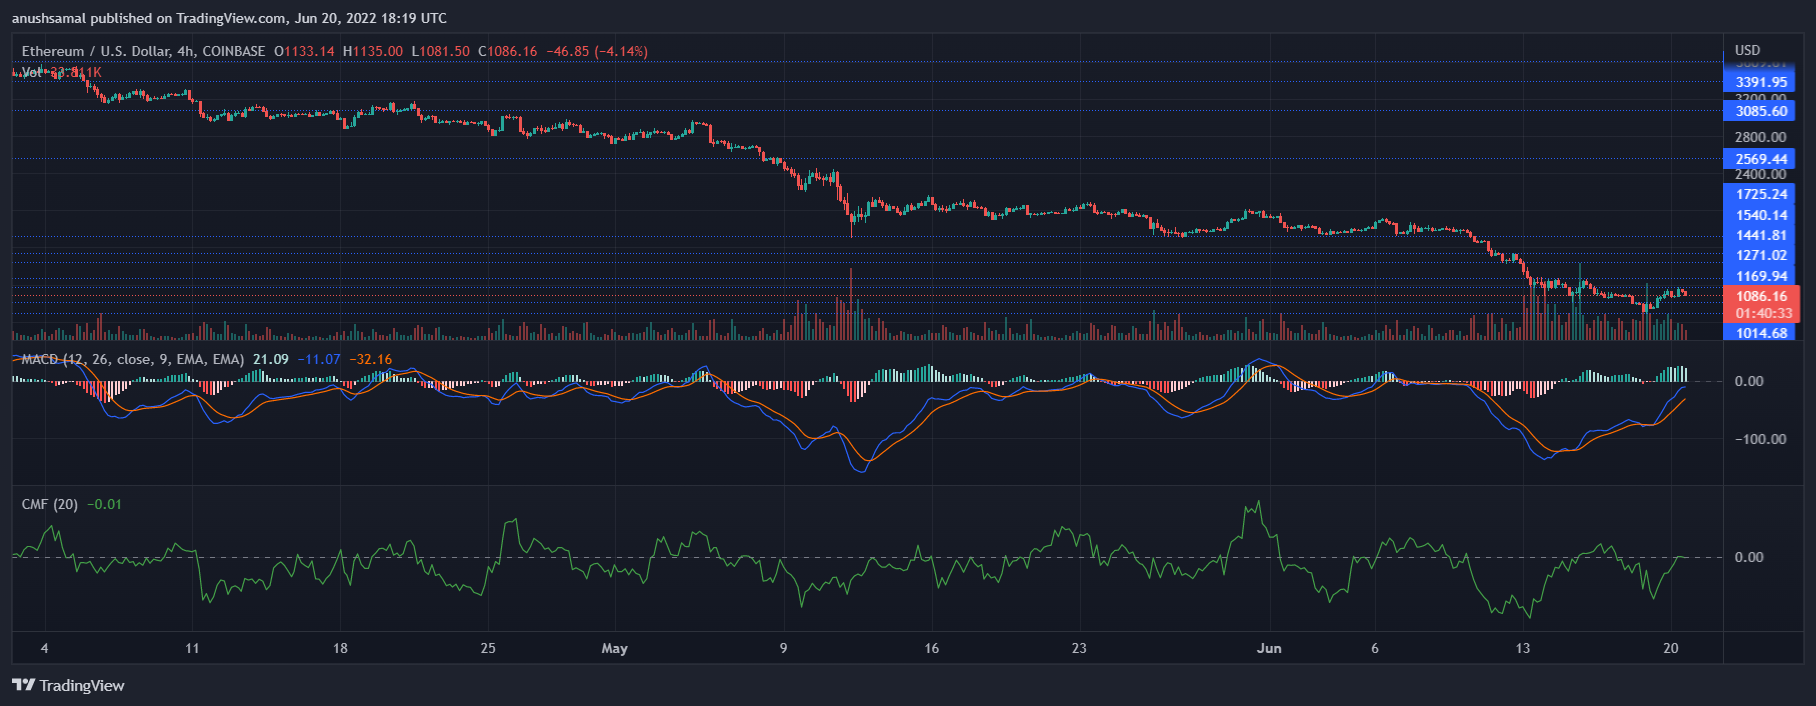1816x706 pixels.
Task: Click the date label 6 on time axis
Action: tap(1375, 648)
